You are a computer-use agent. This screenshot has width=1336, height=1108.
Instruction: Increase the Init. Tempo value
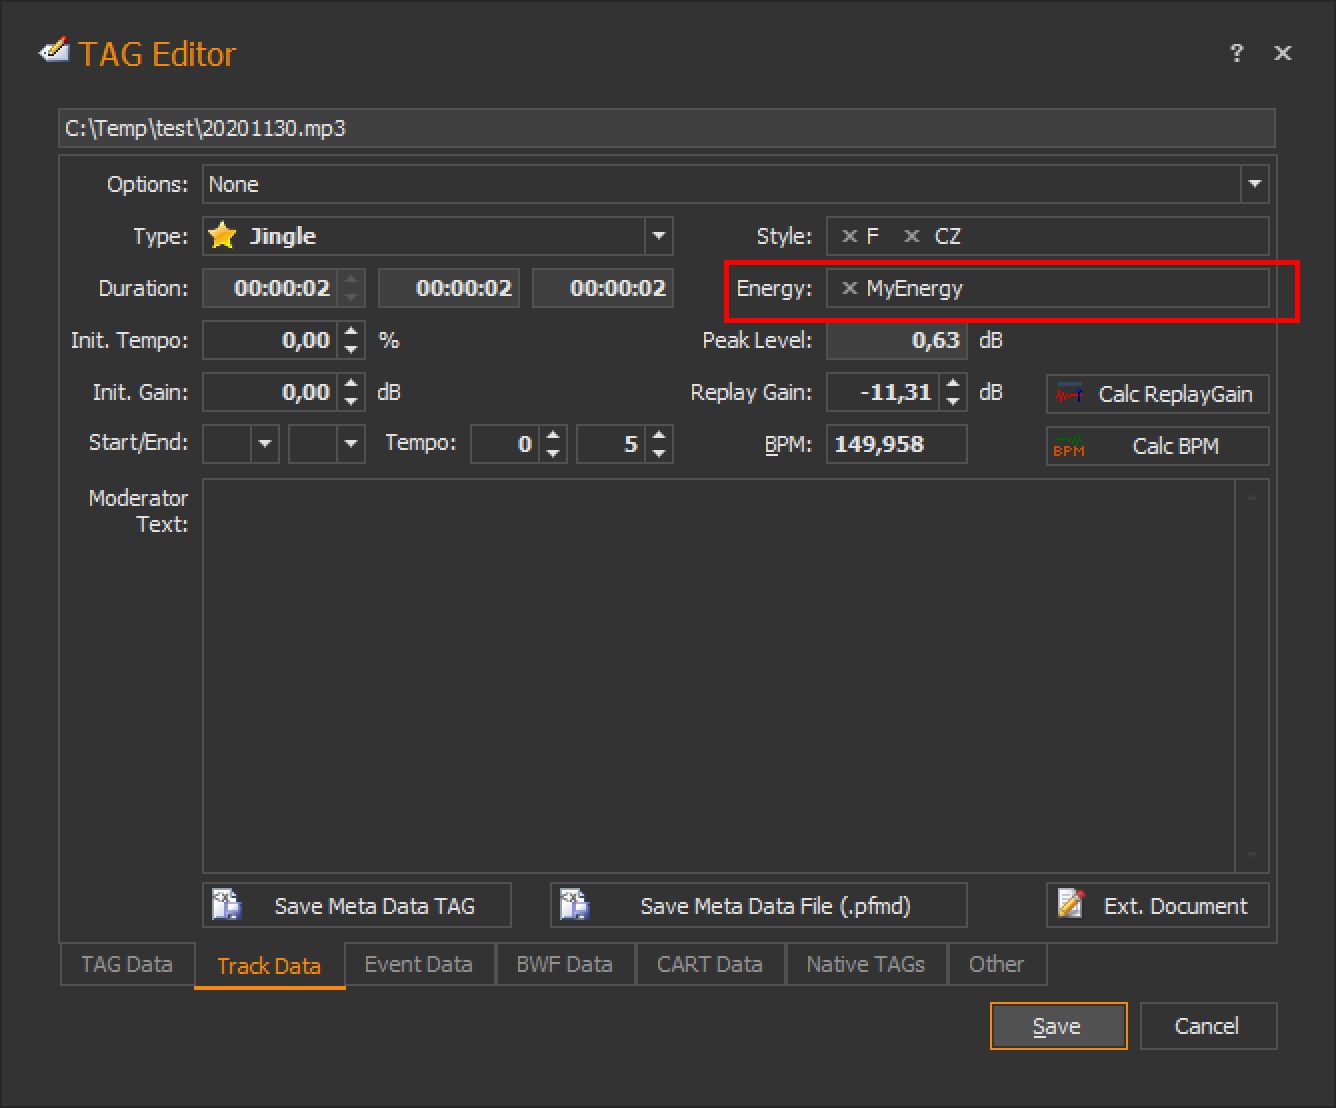(x=351, y=332)
